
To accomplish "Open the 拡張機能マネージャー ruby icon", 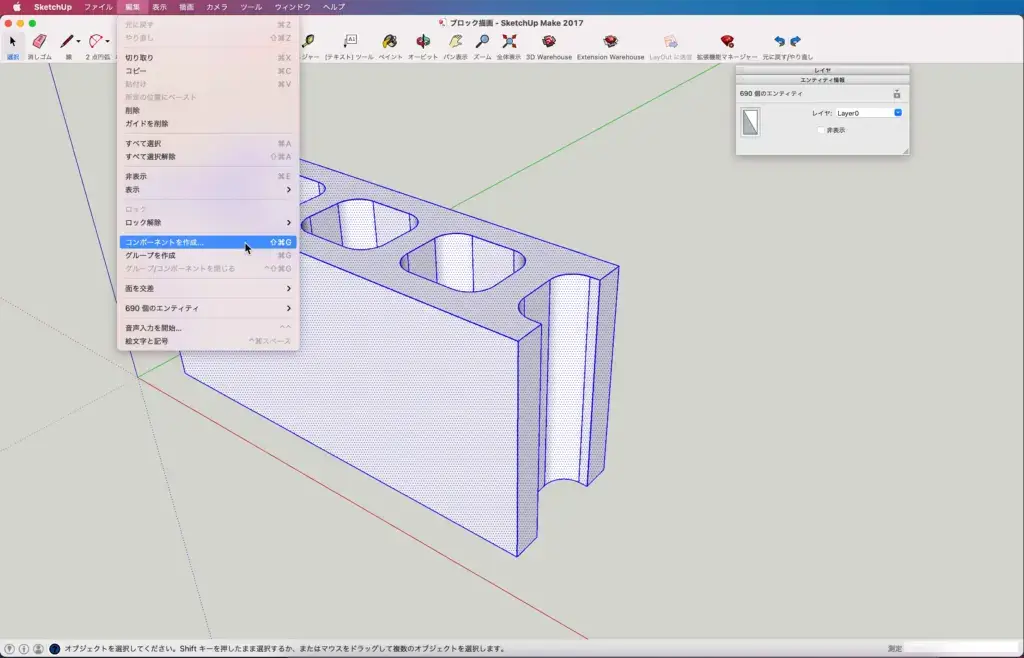I will [727, 42].
